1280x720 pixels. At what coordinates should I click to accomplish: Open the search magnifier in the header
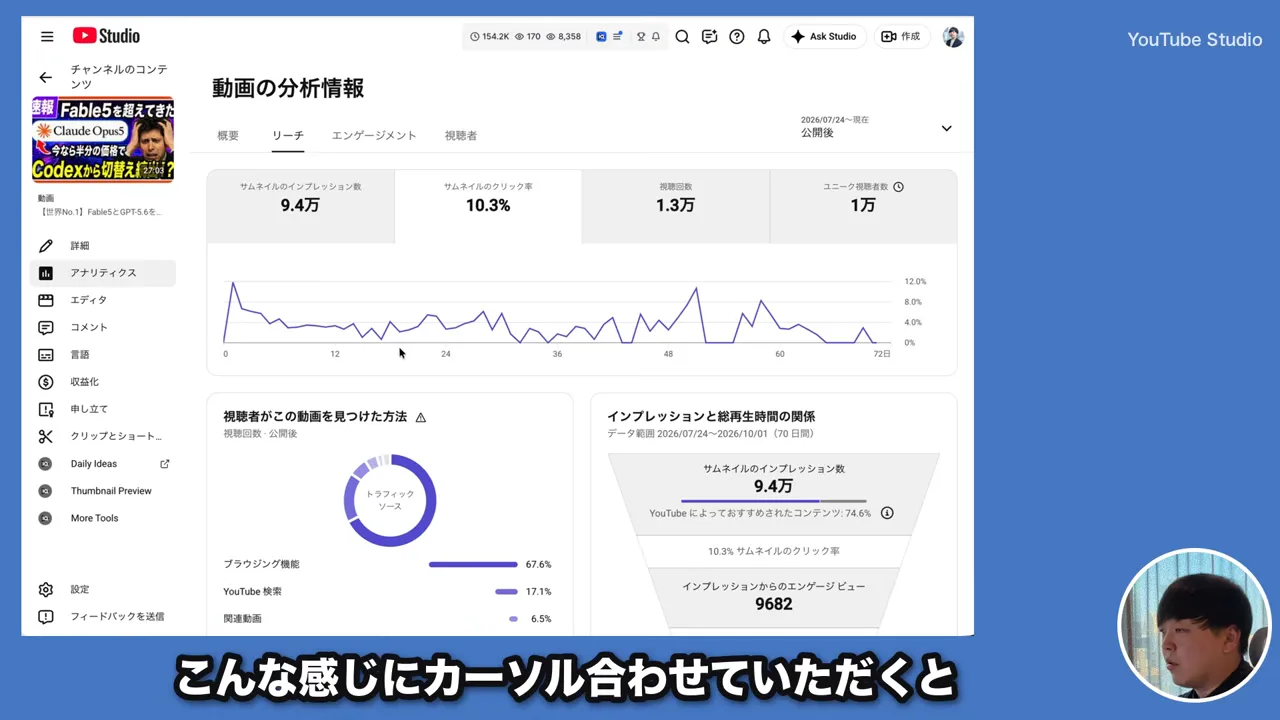click(682, 37)
